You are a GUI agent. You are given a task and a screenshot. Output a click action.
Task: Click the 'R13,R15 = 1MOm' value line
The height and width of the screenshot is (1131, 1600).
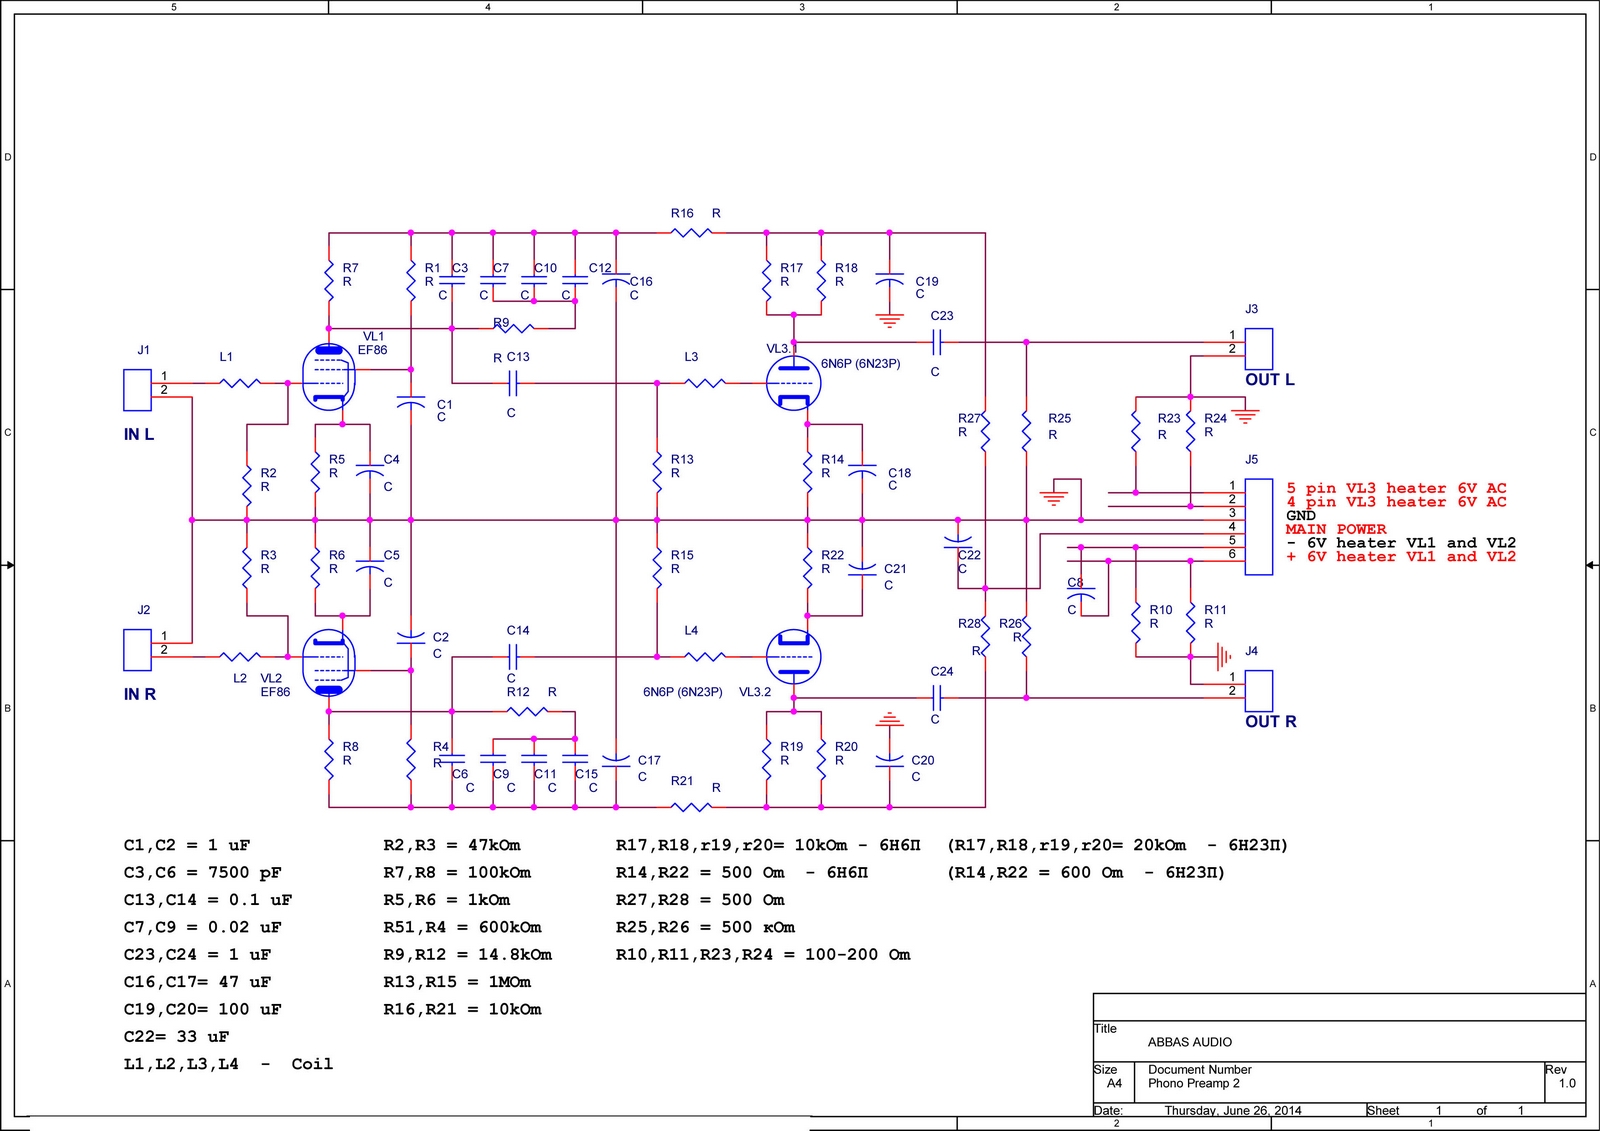click(x=457, y=982)
